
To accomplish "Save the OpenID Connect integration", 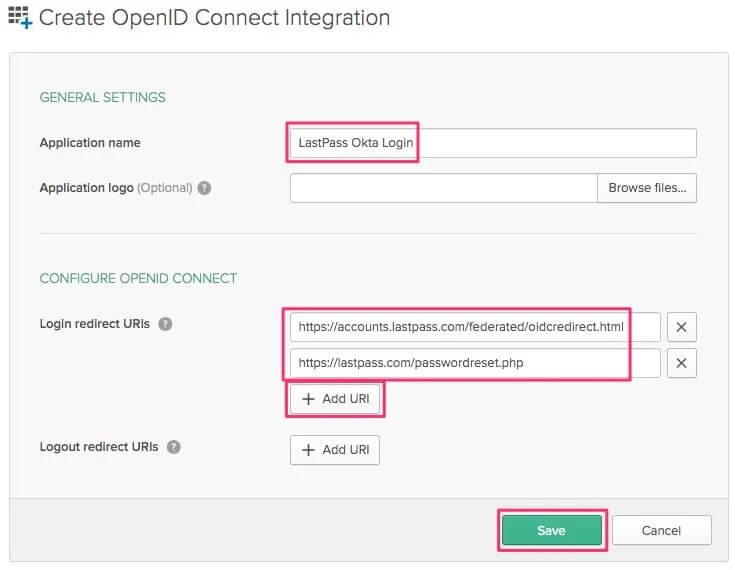I will coord(551,531).
